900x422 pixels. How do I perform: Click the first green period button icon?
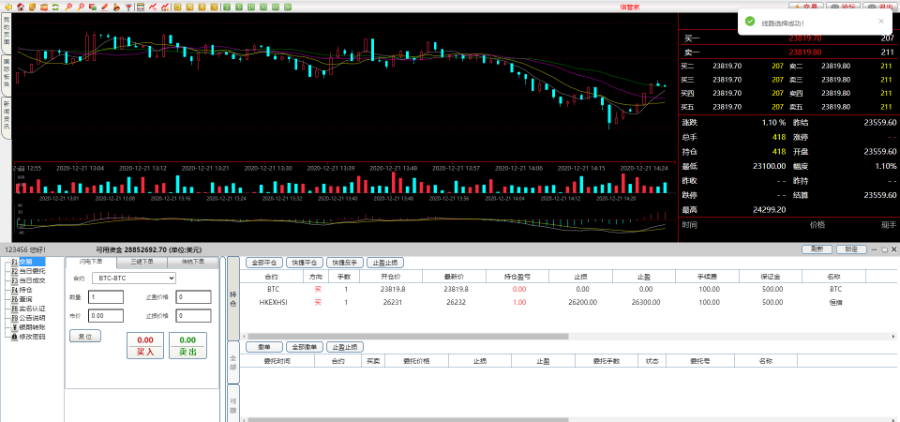pos(227,7)
